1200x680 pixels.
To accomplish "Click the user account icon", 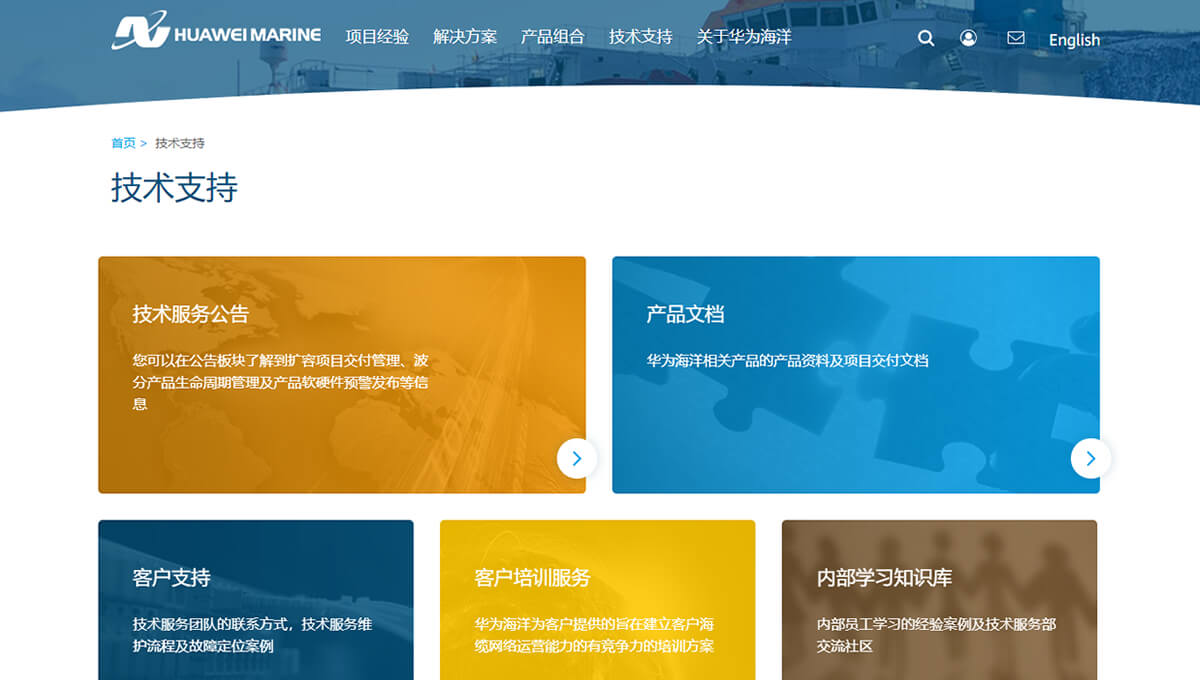I will [968, 38].
